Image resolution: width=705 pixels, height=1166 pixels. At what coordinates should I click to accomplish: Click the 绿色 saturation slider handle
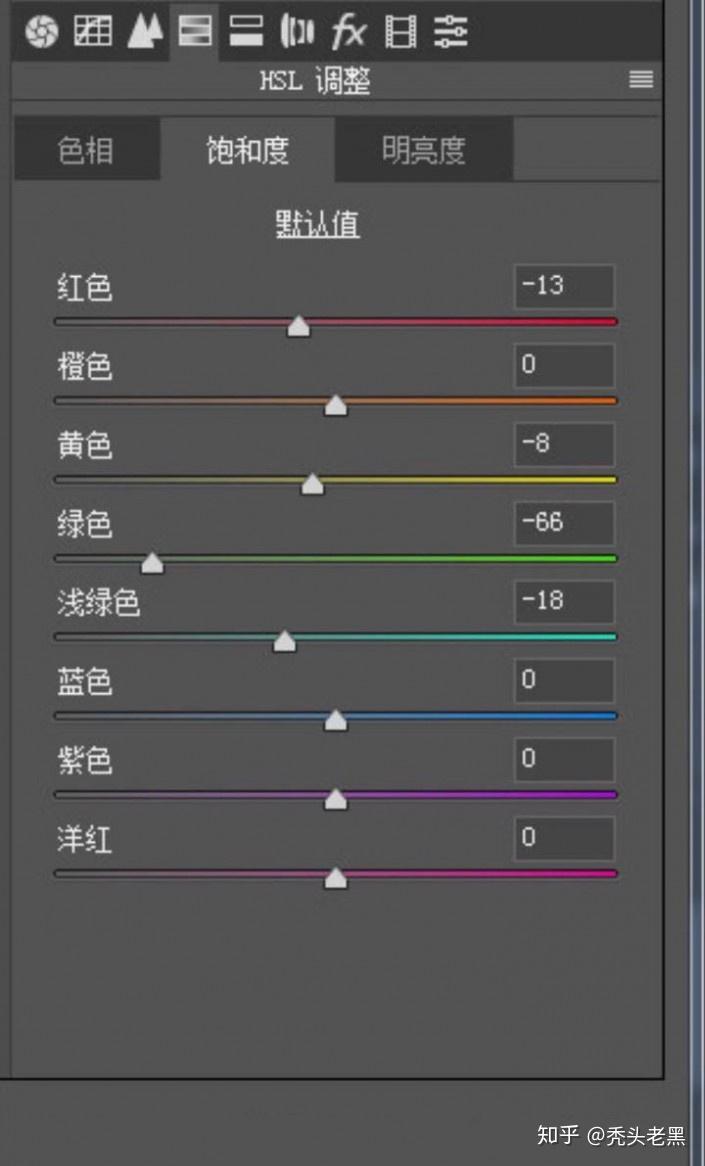152,563
